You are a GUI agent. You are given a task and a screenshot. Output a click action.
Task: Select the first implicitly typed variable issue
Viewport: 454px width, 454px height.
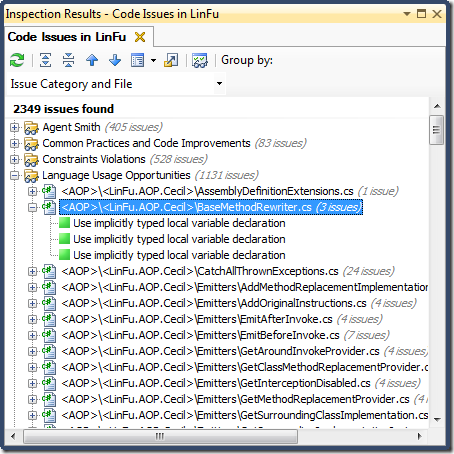(179, 223)
